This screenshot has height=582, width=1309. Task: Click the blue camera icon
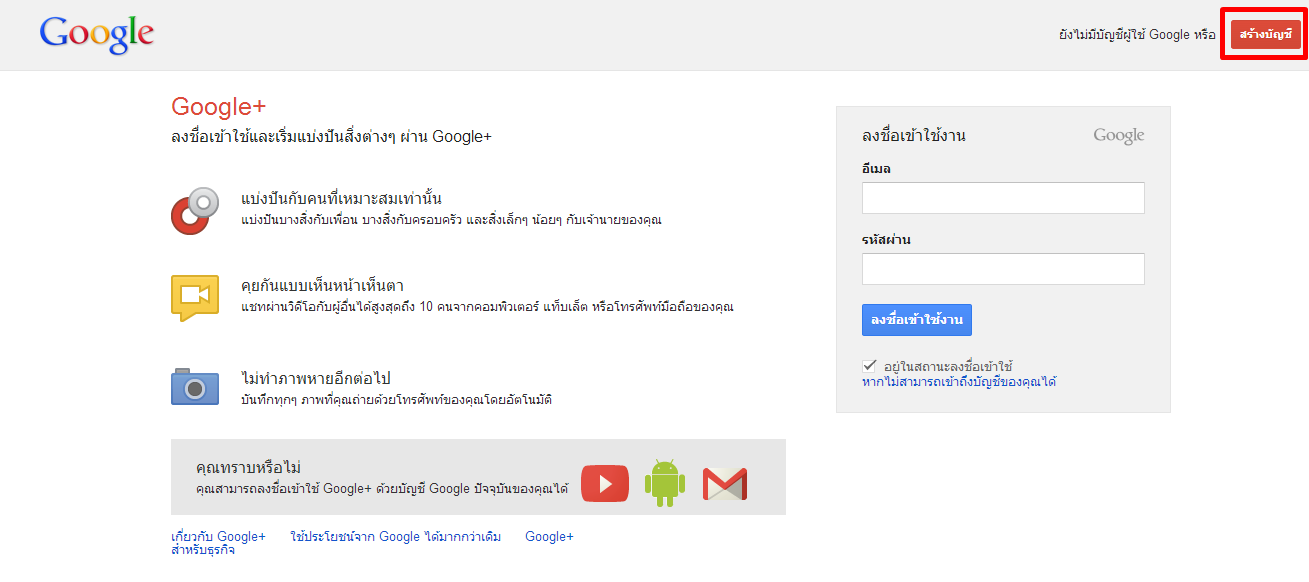[x=195, y=386]
